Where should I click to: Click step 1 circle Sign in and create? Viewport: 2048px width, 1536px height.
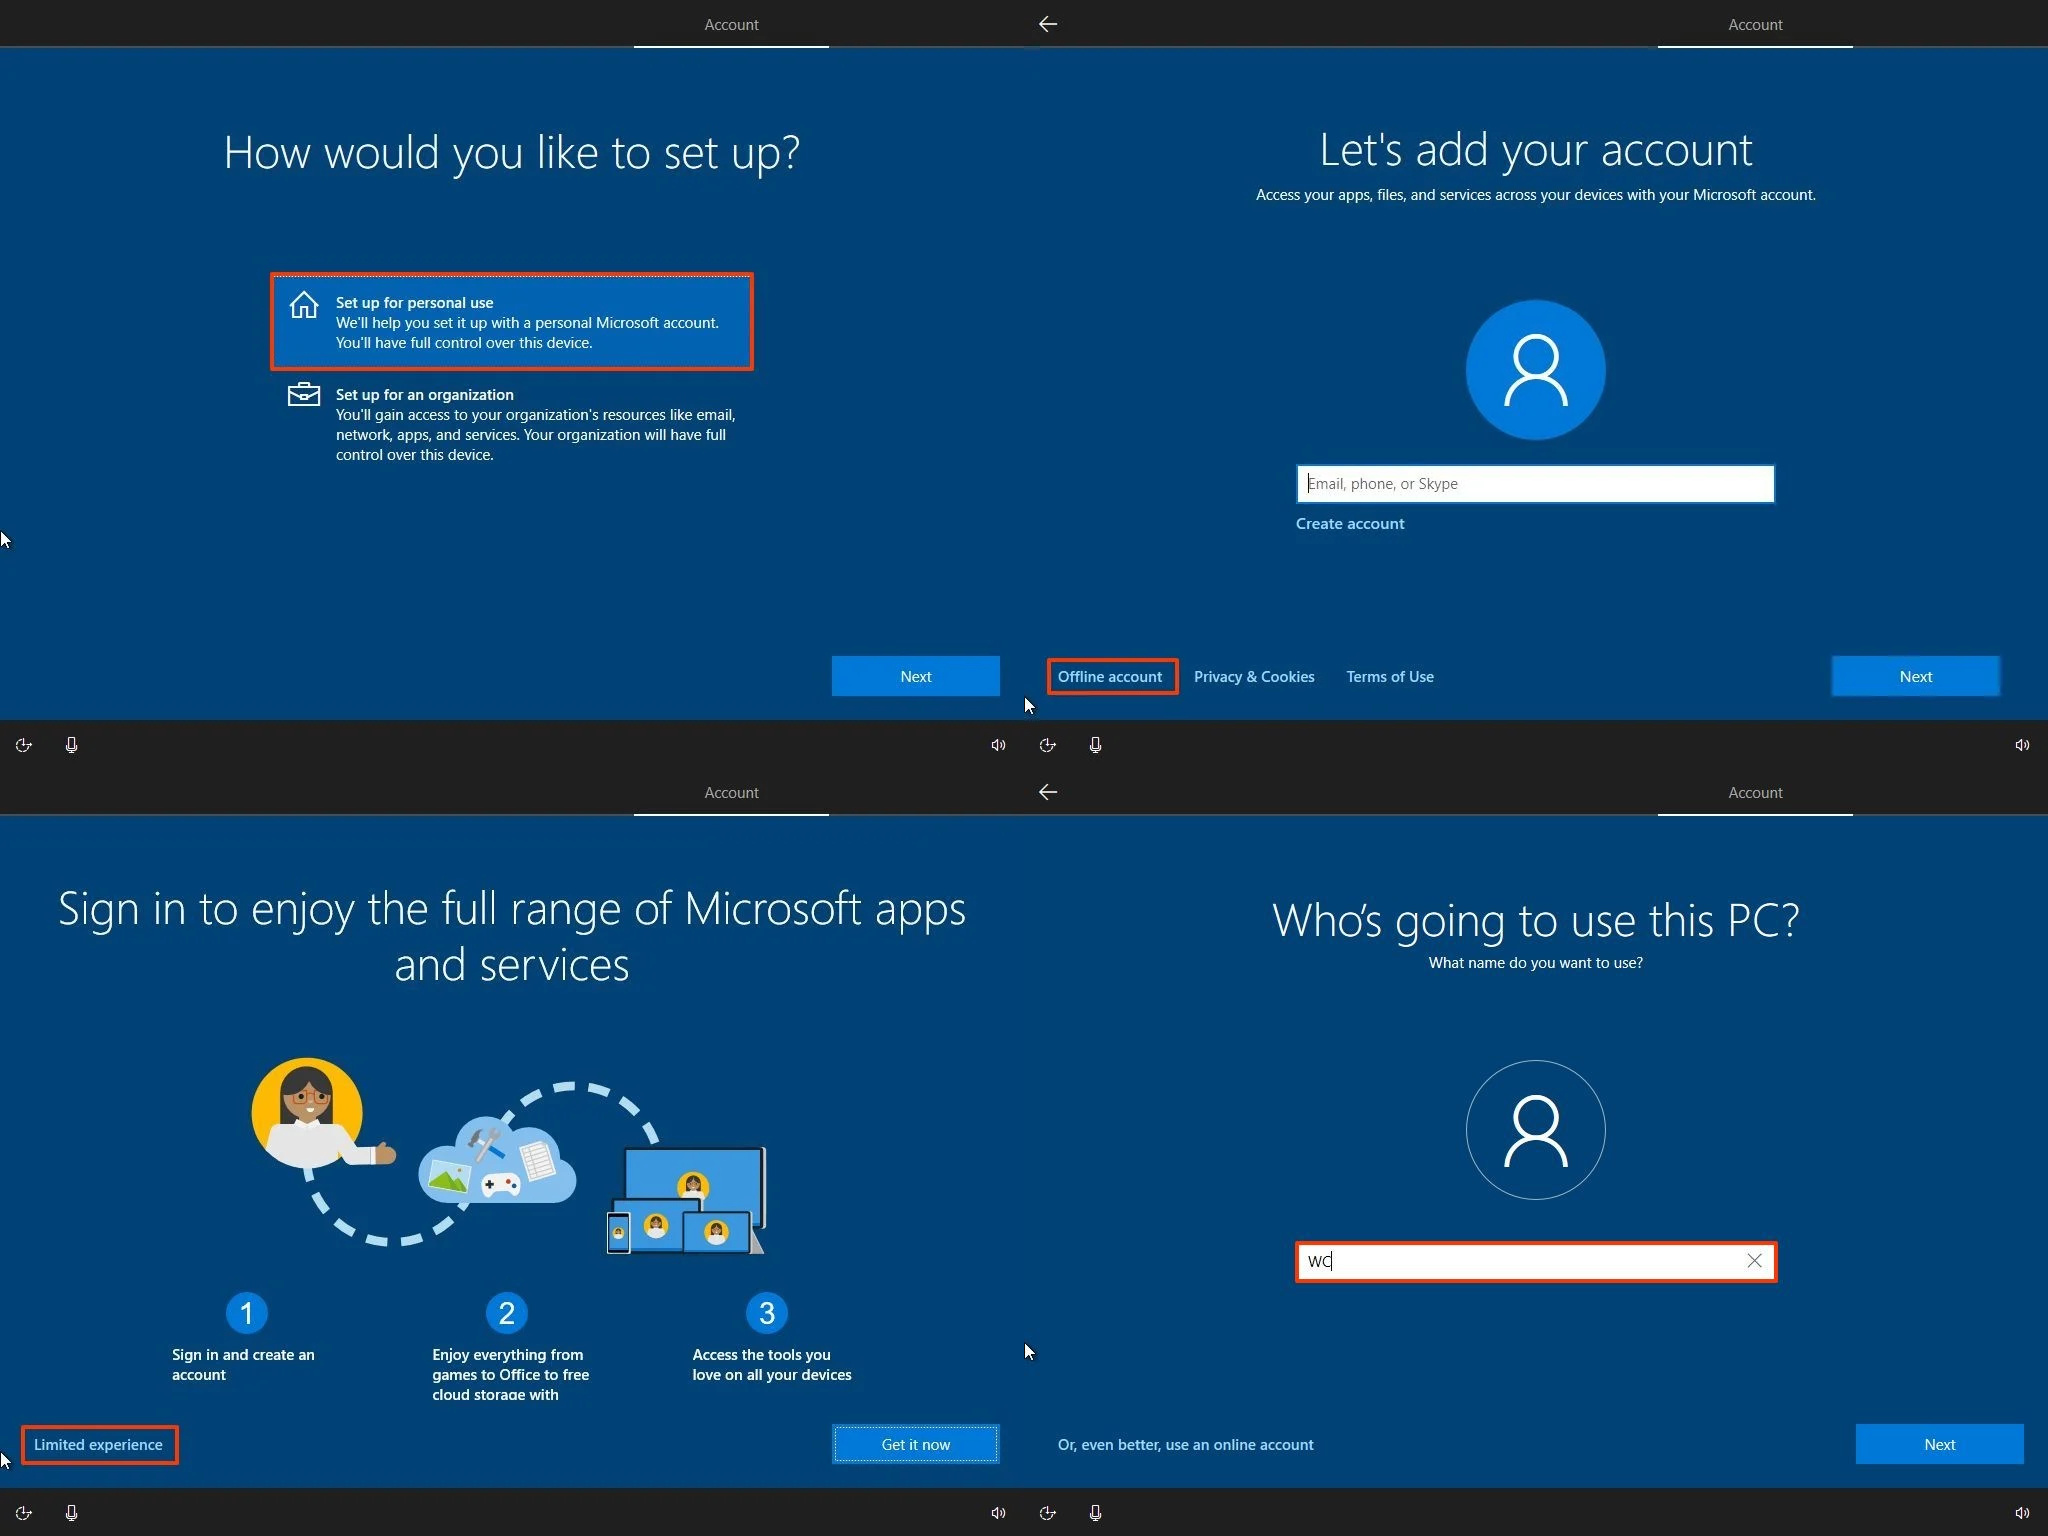(x=247, y=1313)
